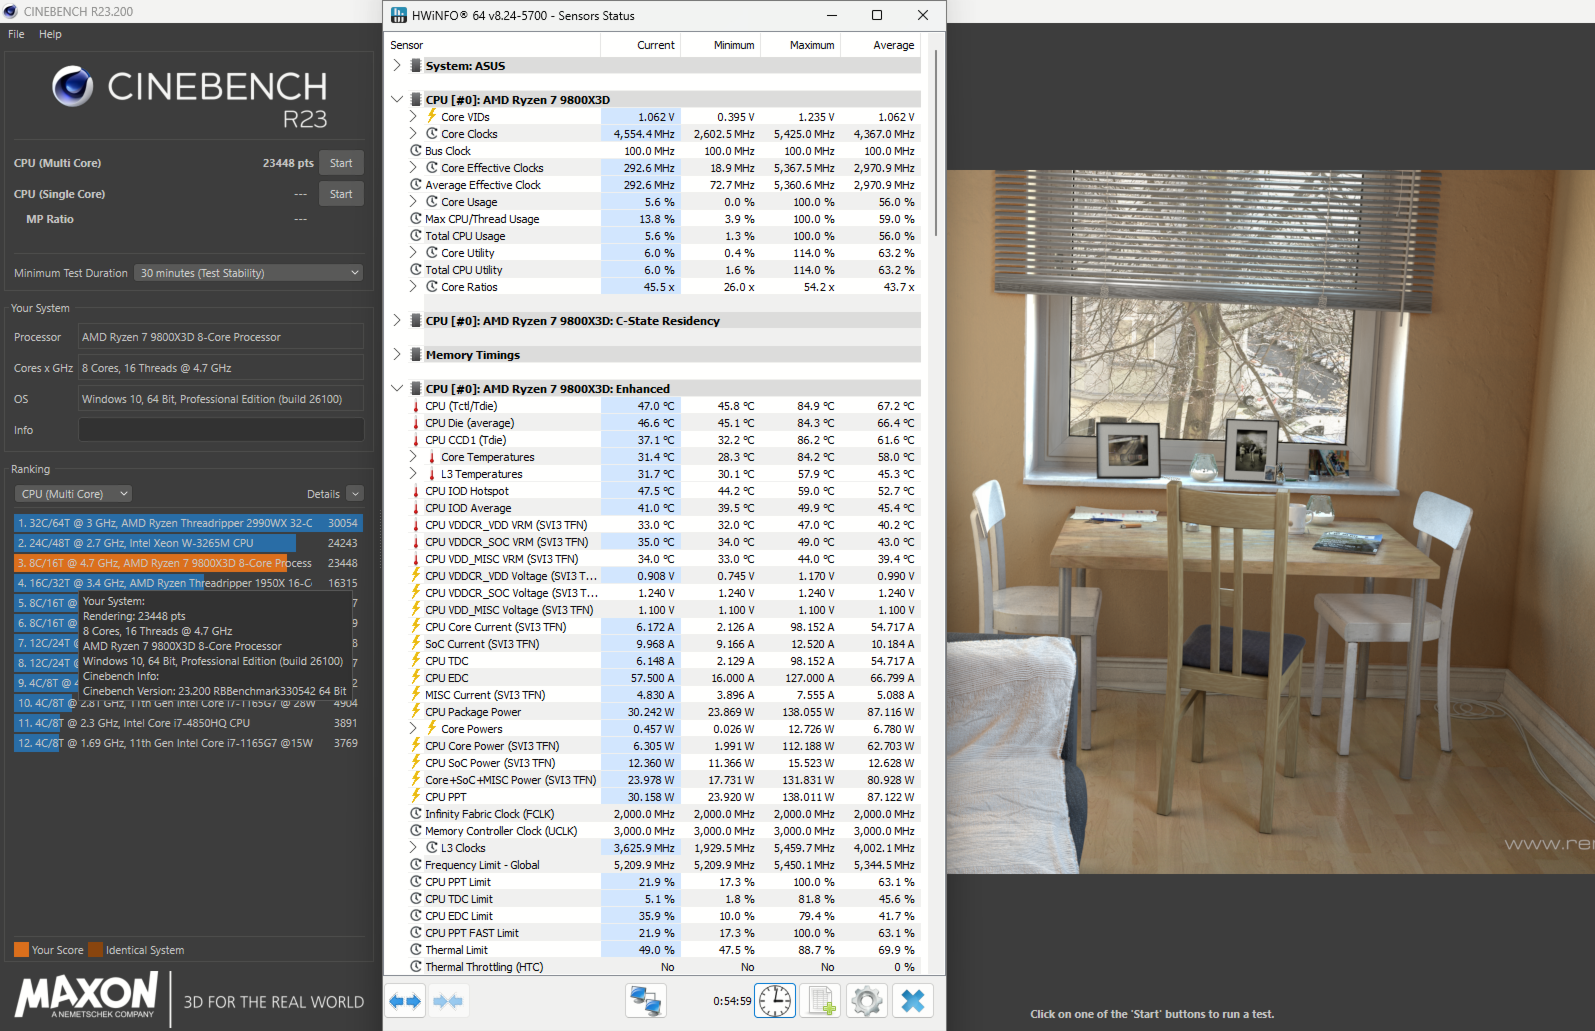Click the Cinebench R23 logo sphere
The height and width of the screenshot is (1031, 1595).
(x=73, y=87)
